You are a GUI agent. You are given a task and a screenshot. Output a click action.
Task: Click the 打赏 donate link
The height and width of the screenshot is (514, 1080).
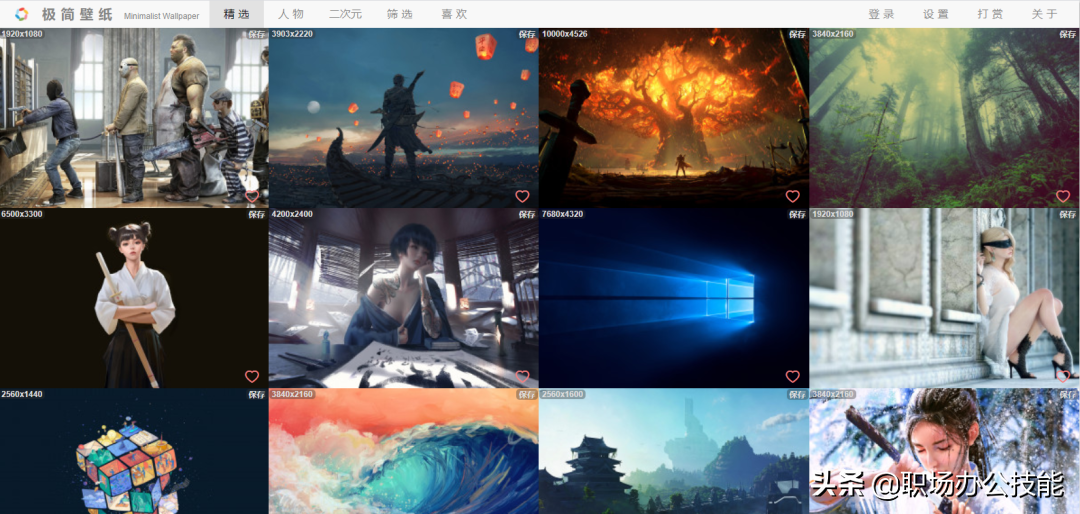point(990,14)
